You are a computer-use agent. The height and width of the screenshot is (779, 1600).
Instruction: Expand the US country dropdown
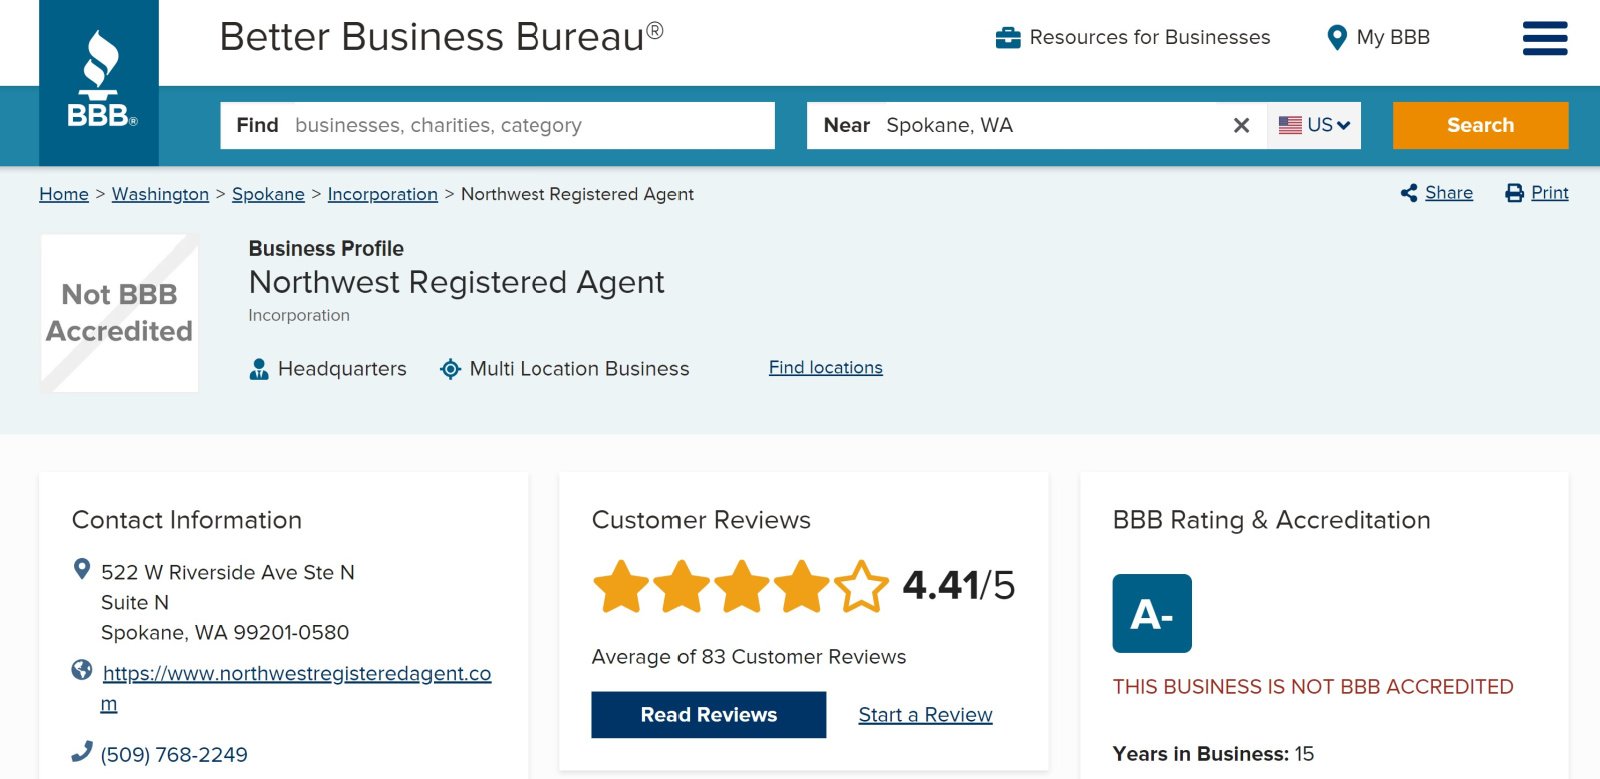tap(1314, 125)
